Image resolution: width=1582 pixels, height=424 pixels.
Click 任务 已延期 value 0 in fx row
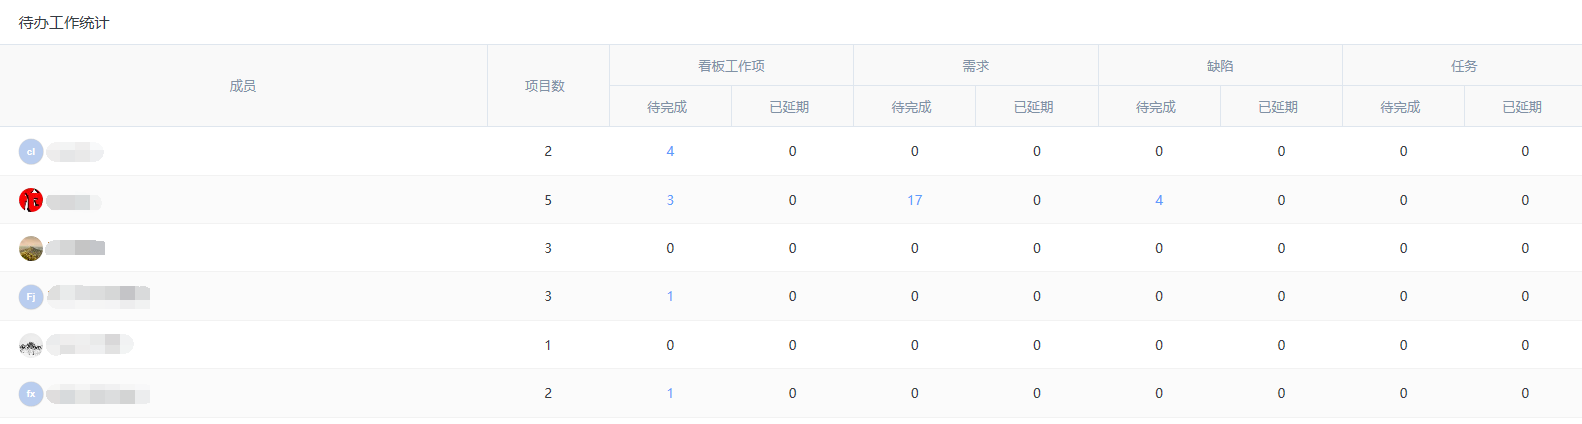[x=1525, y=394]
